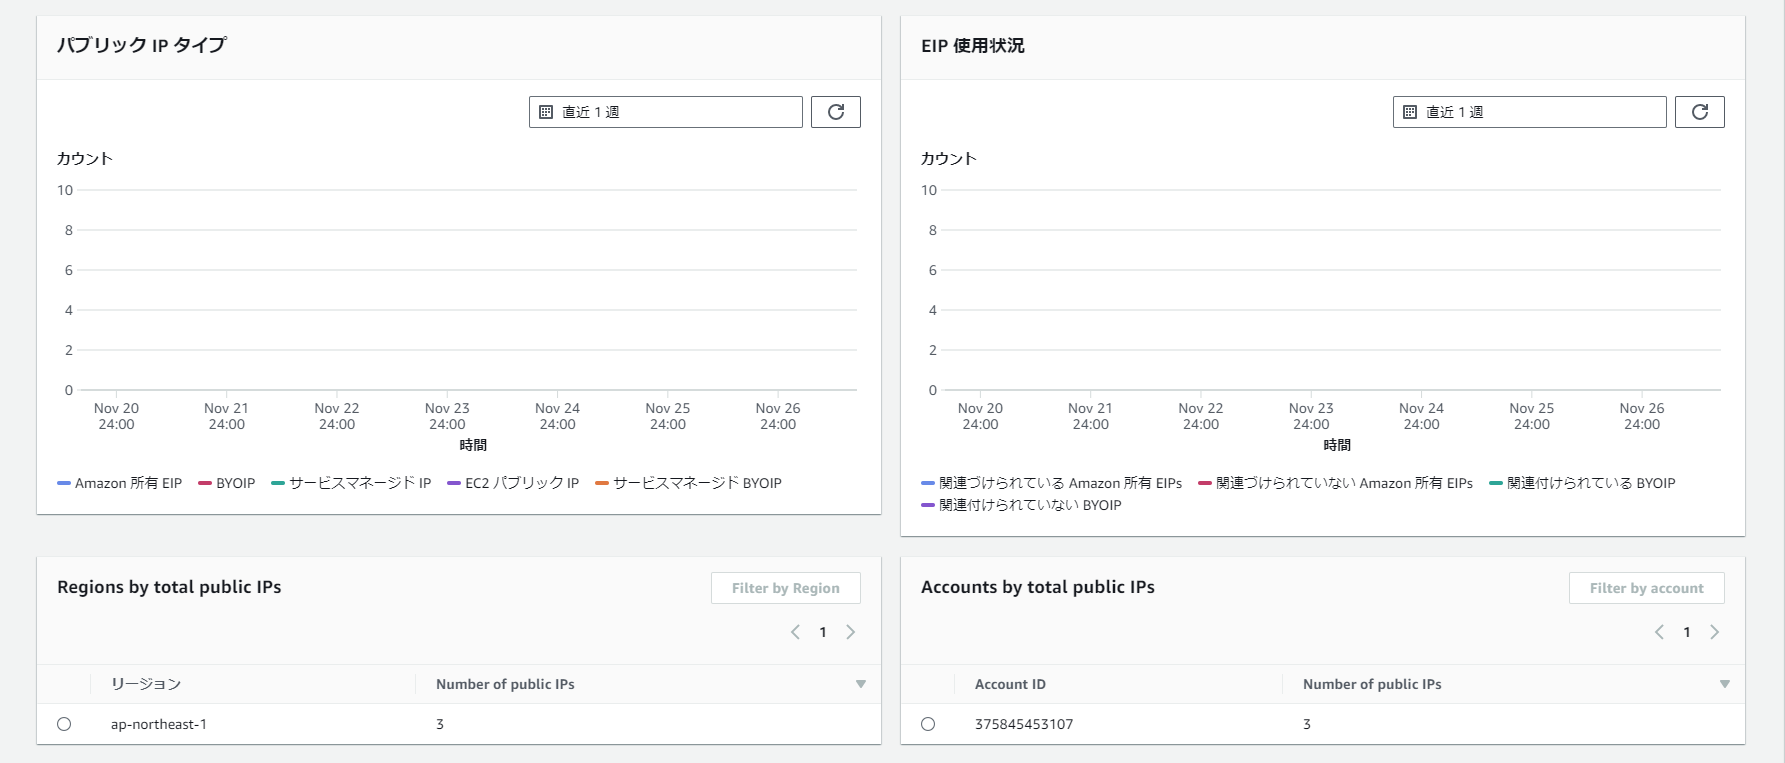Open date range picker in パブリック IP タイプ panel
The width and height of the screenshot is (1785, 763).
tap(666, 112)
